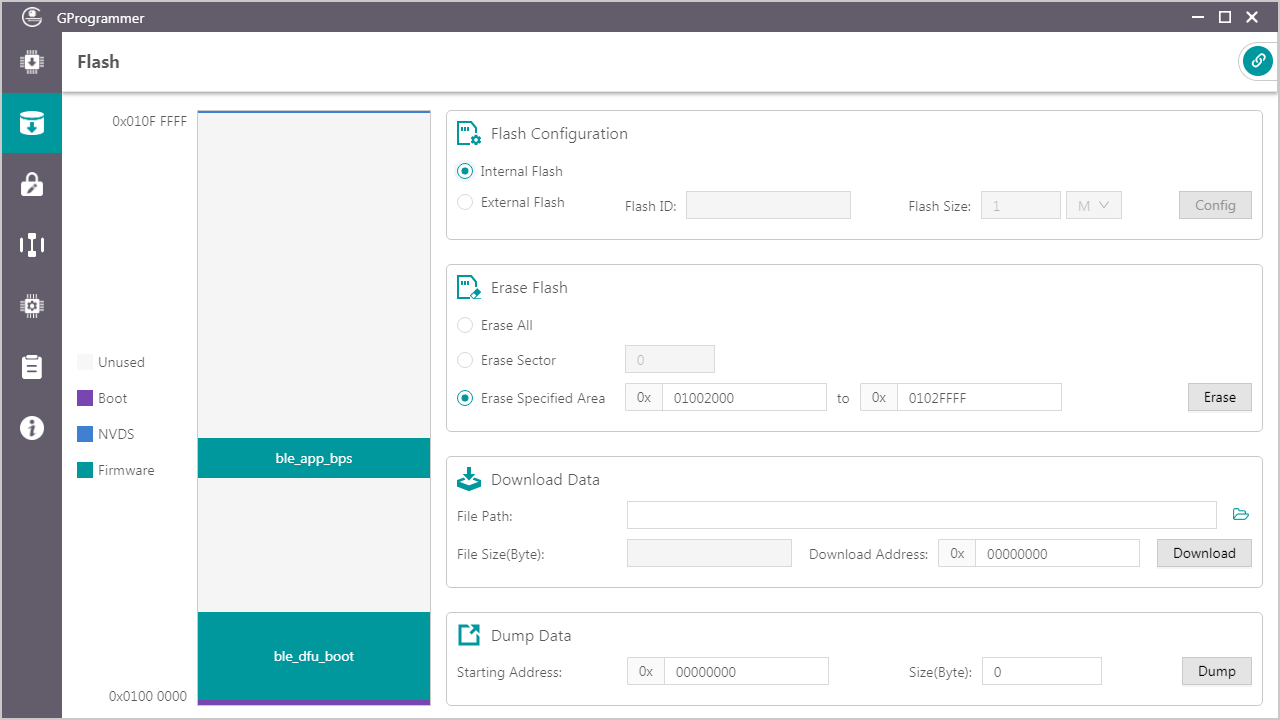Open the eFuse settings sidebar icon
Viewport: 1280px width, 720px height.
tap(31, 245)
